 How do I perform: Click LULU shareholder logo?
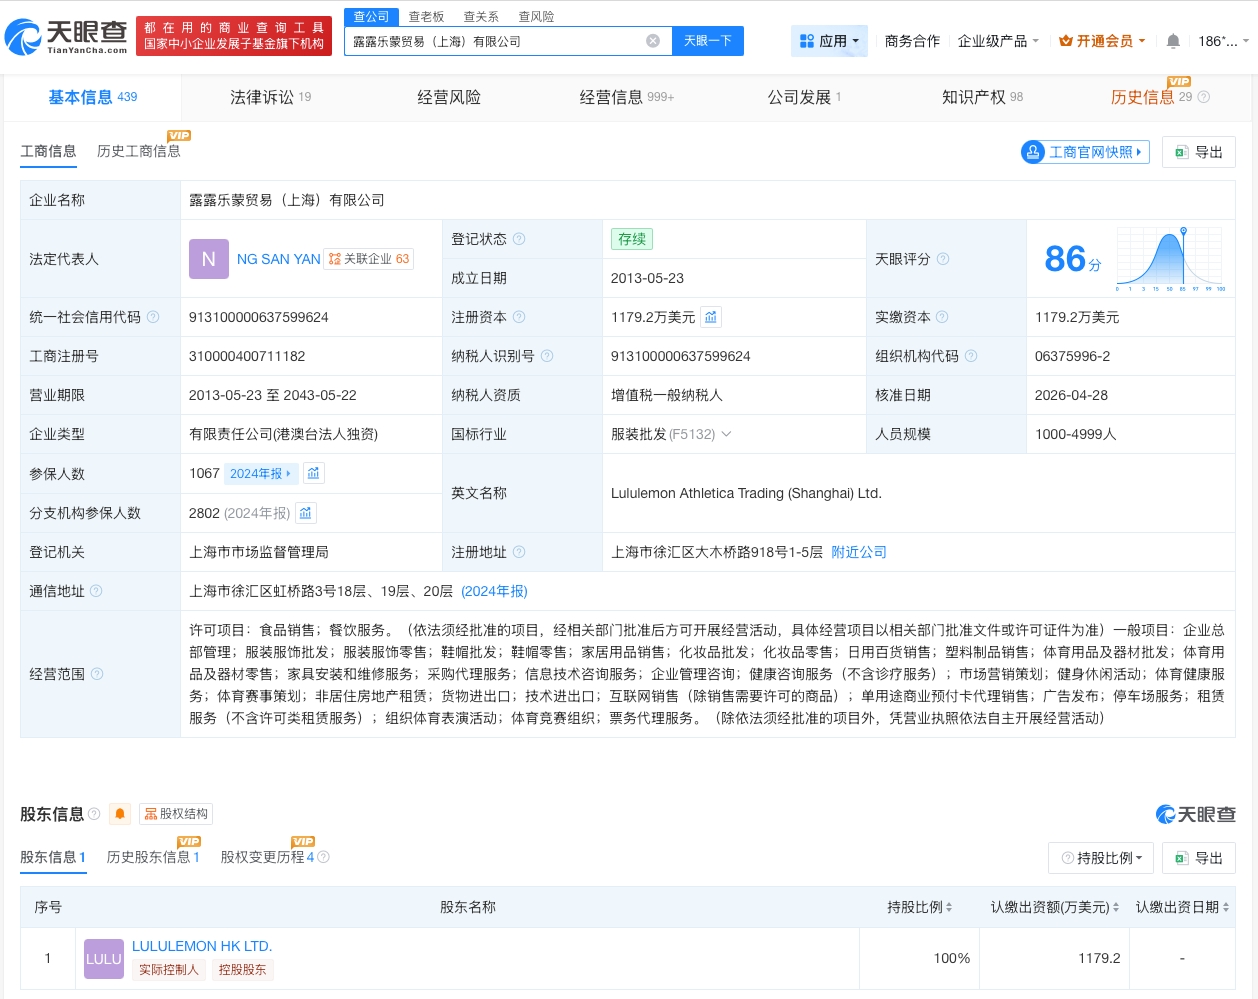[x=104, y=959]
